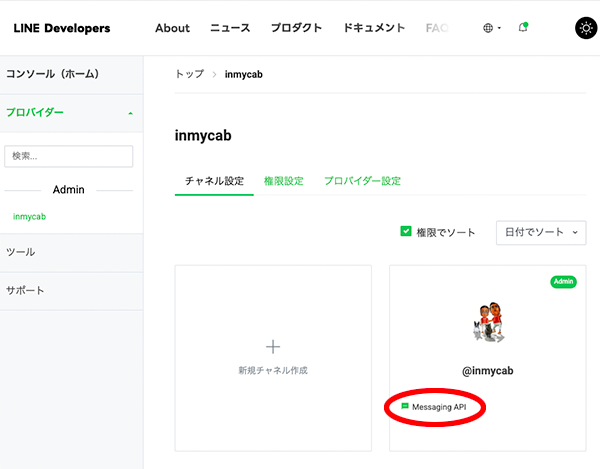Open the ニュース menu item
Viewport: 600px width, 469px height.
click(x=230, y=28)
